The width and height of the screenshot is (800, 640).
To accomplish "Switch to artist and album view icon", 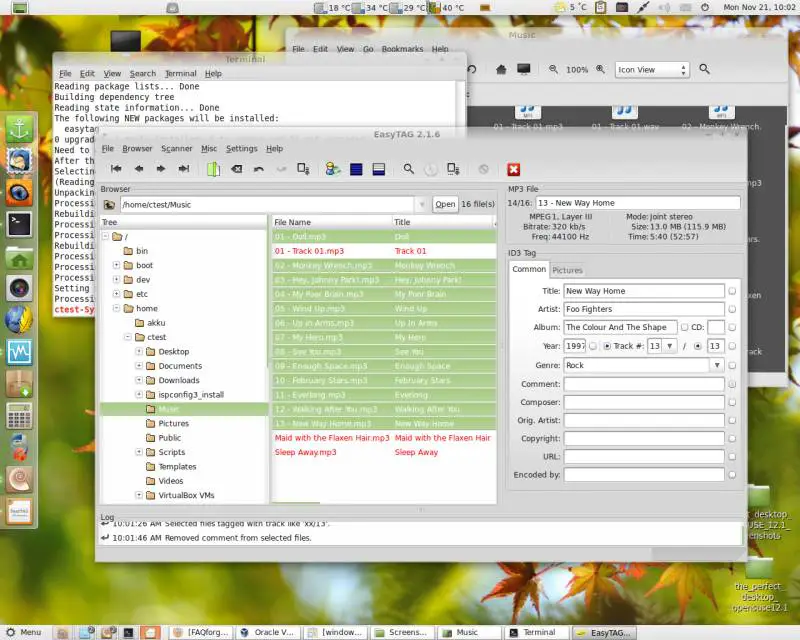I will [333, 169].
